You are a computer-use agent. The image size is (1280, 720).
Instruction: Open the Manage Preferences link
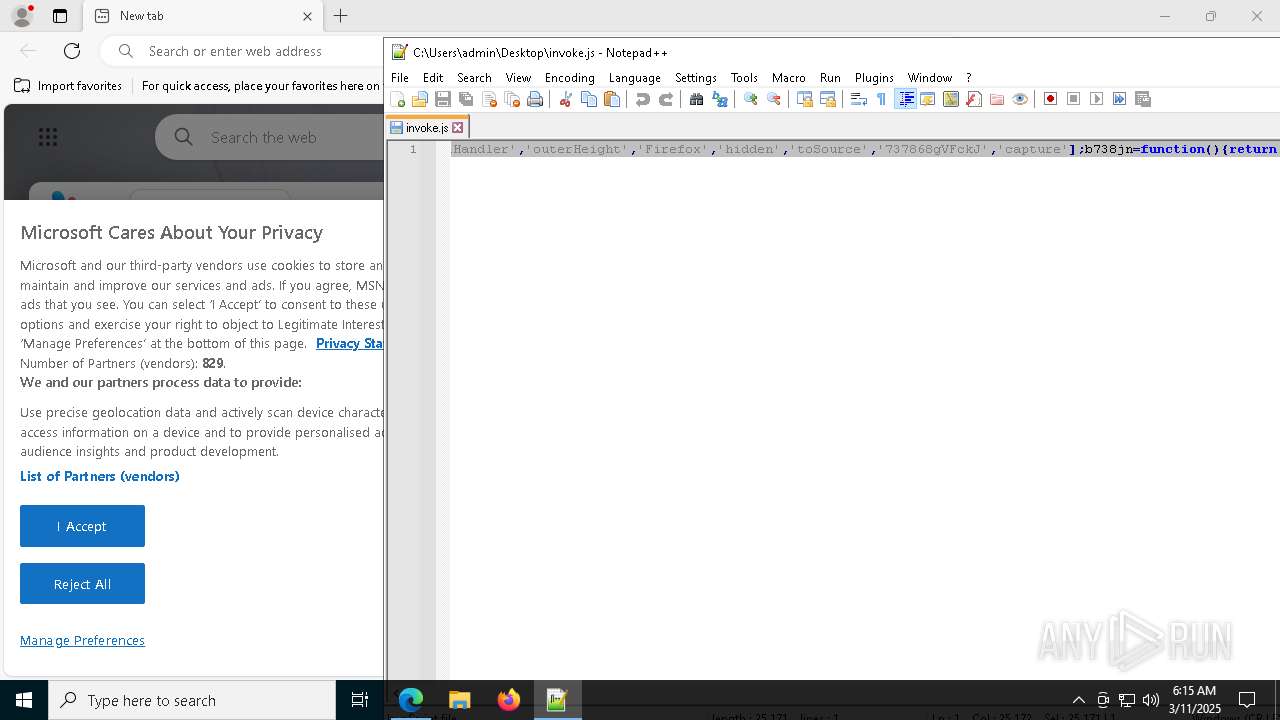pyautogui.click(x=82, y=640)
